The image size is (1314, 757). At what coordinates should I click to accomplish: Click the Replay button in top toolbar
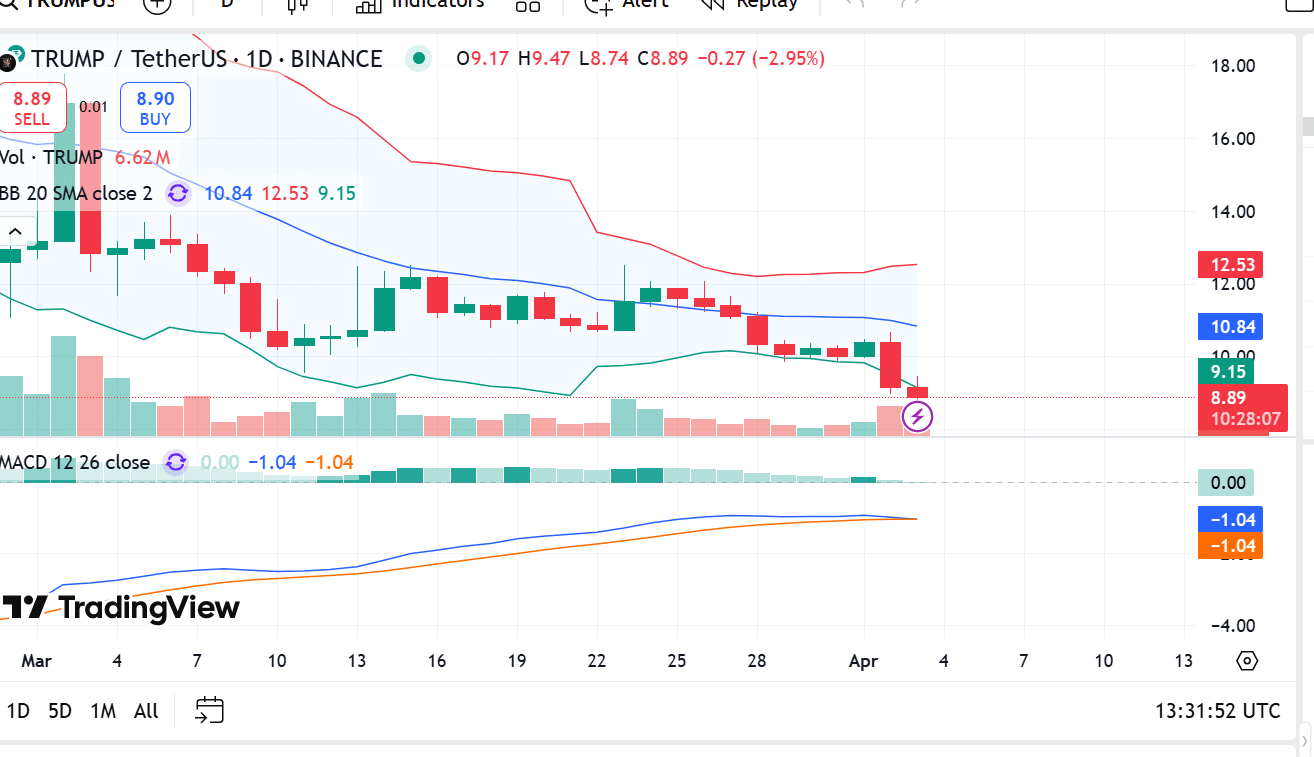pos(748,5)
